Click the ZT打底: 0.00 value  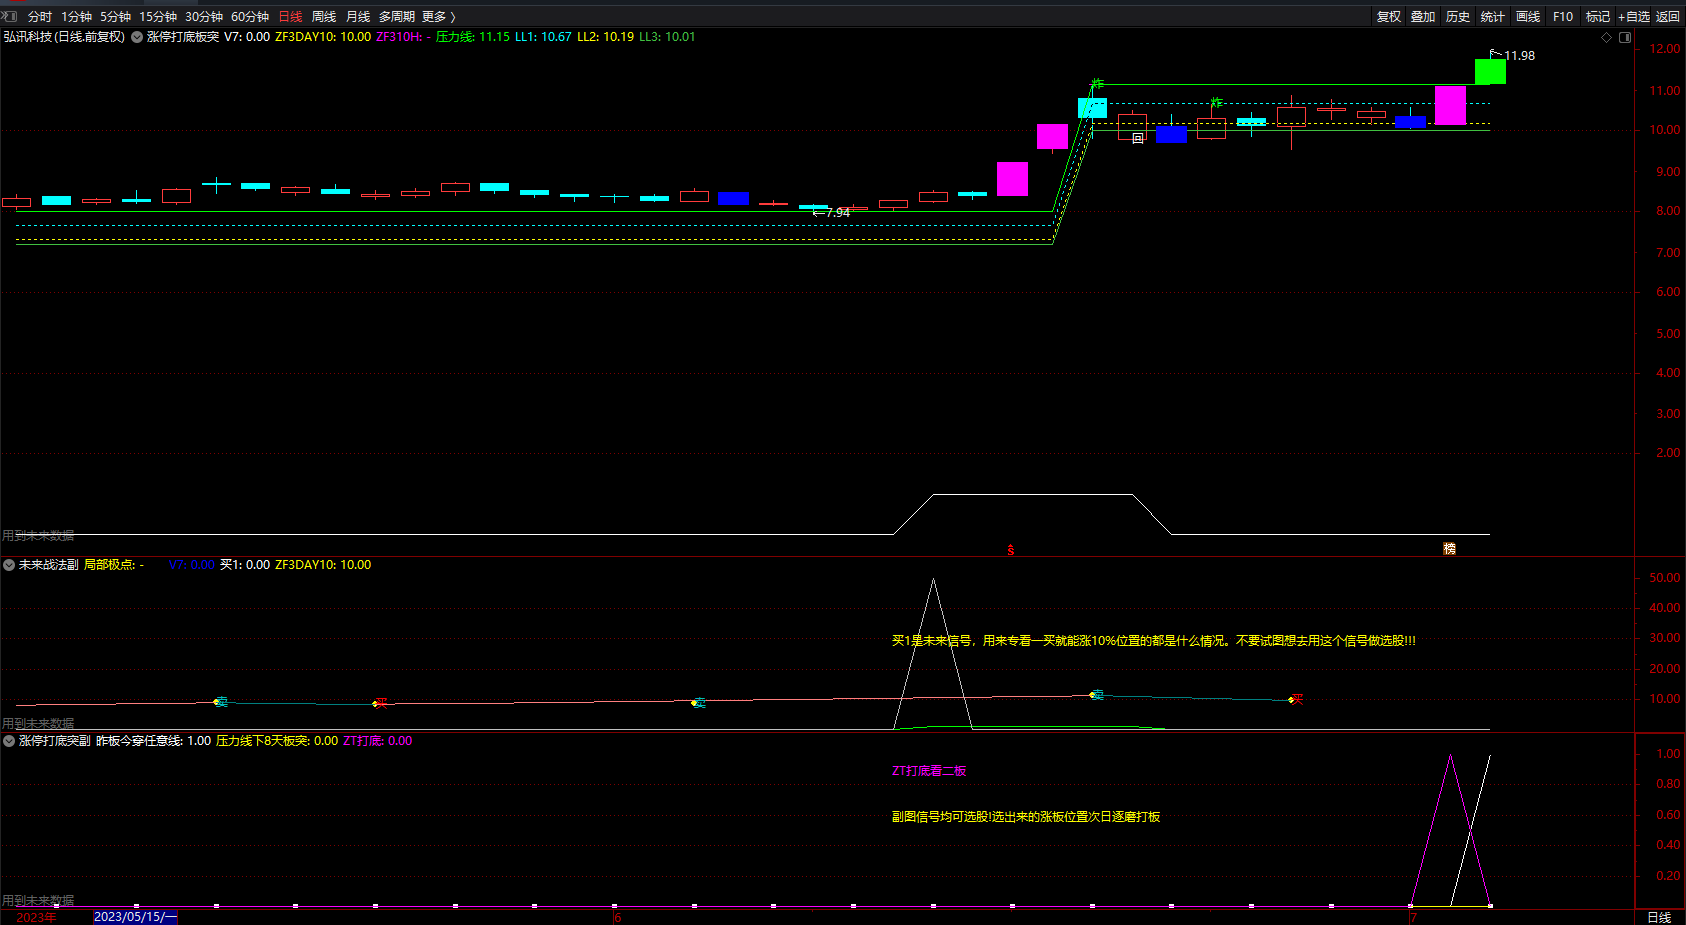pos(377,741)
